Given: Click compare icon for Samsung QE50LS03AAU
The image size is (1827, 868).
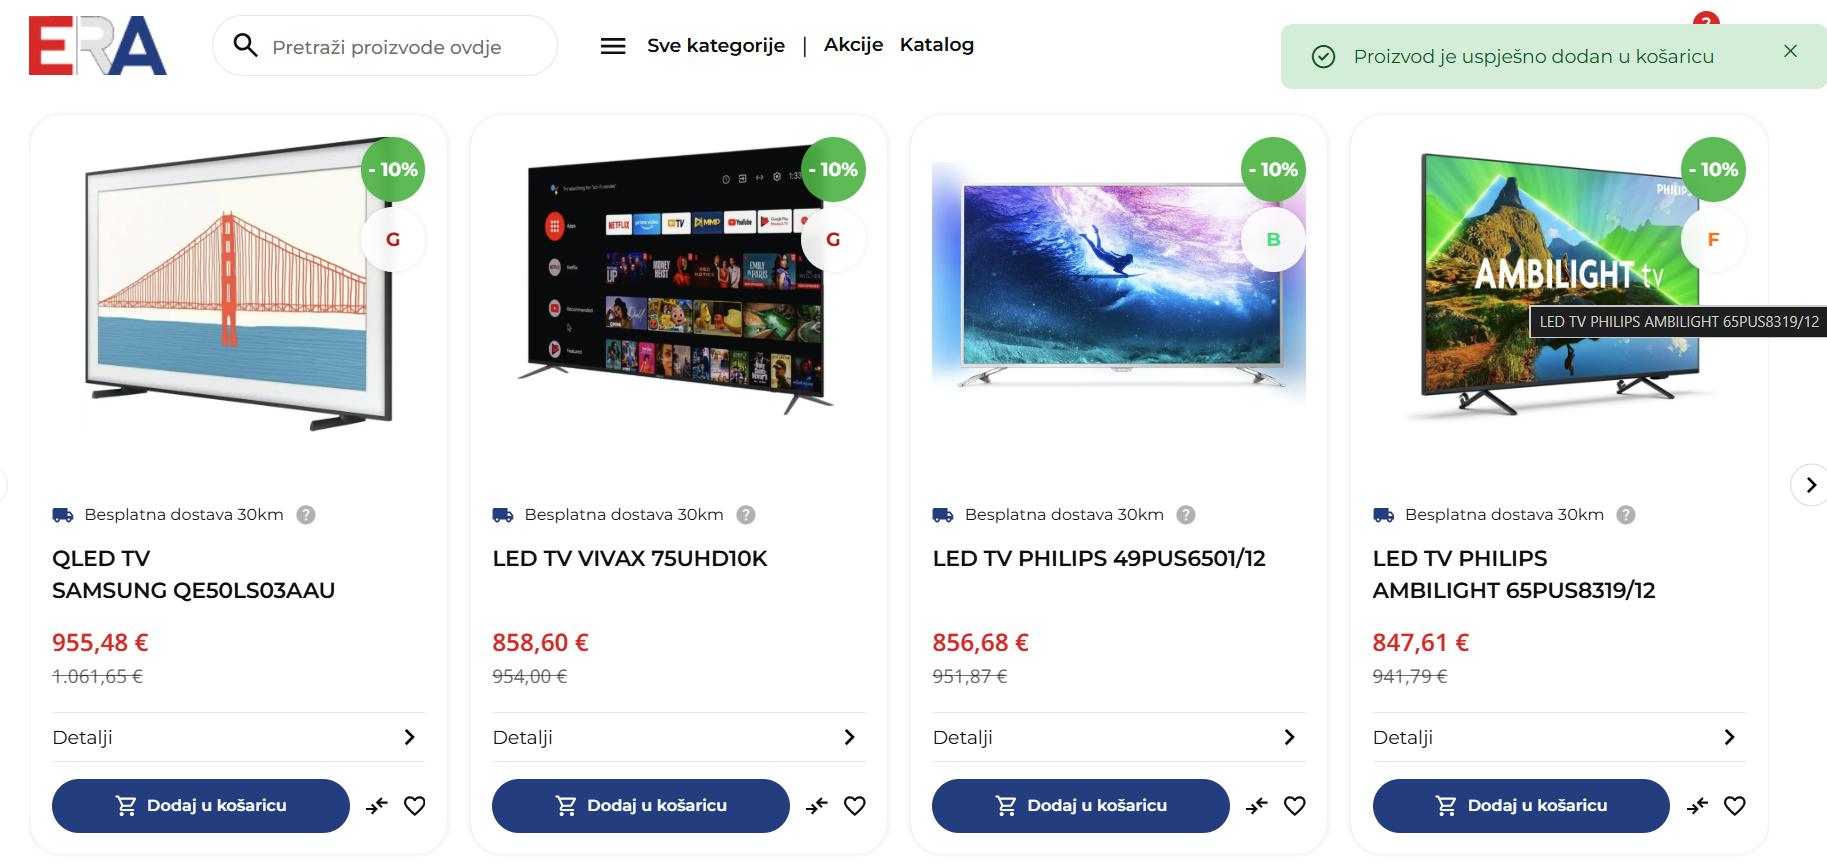Looking at the screenshot, I should point(377,806).
